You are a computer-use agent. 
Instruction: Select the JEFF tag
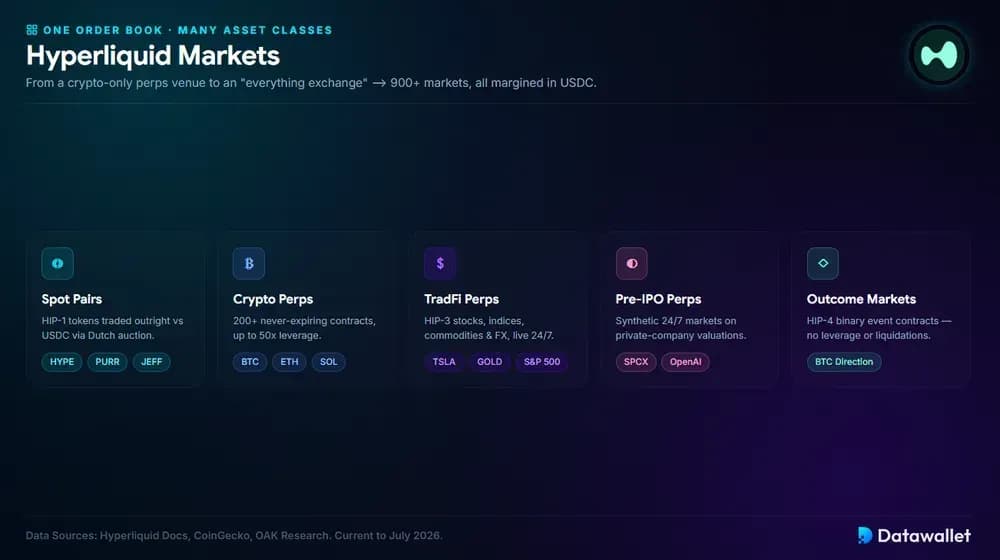[151, 362]
